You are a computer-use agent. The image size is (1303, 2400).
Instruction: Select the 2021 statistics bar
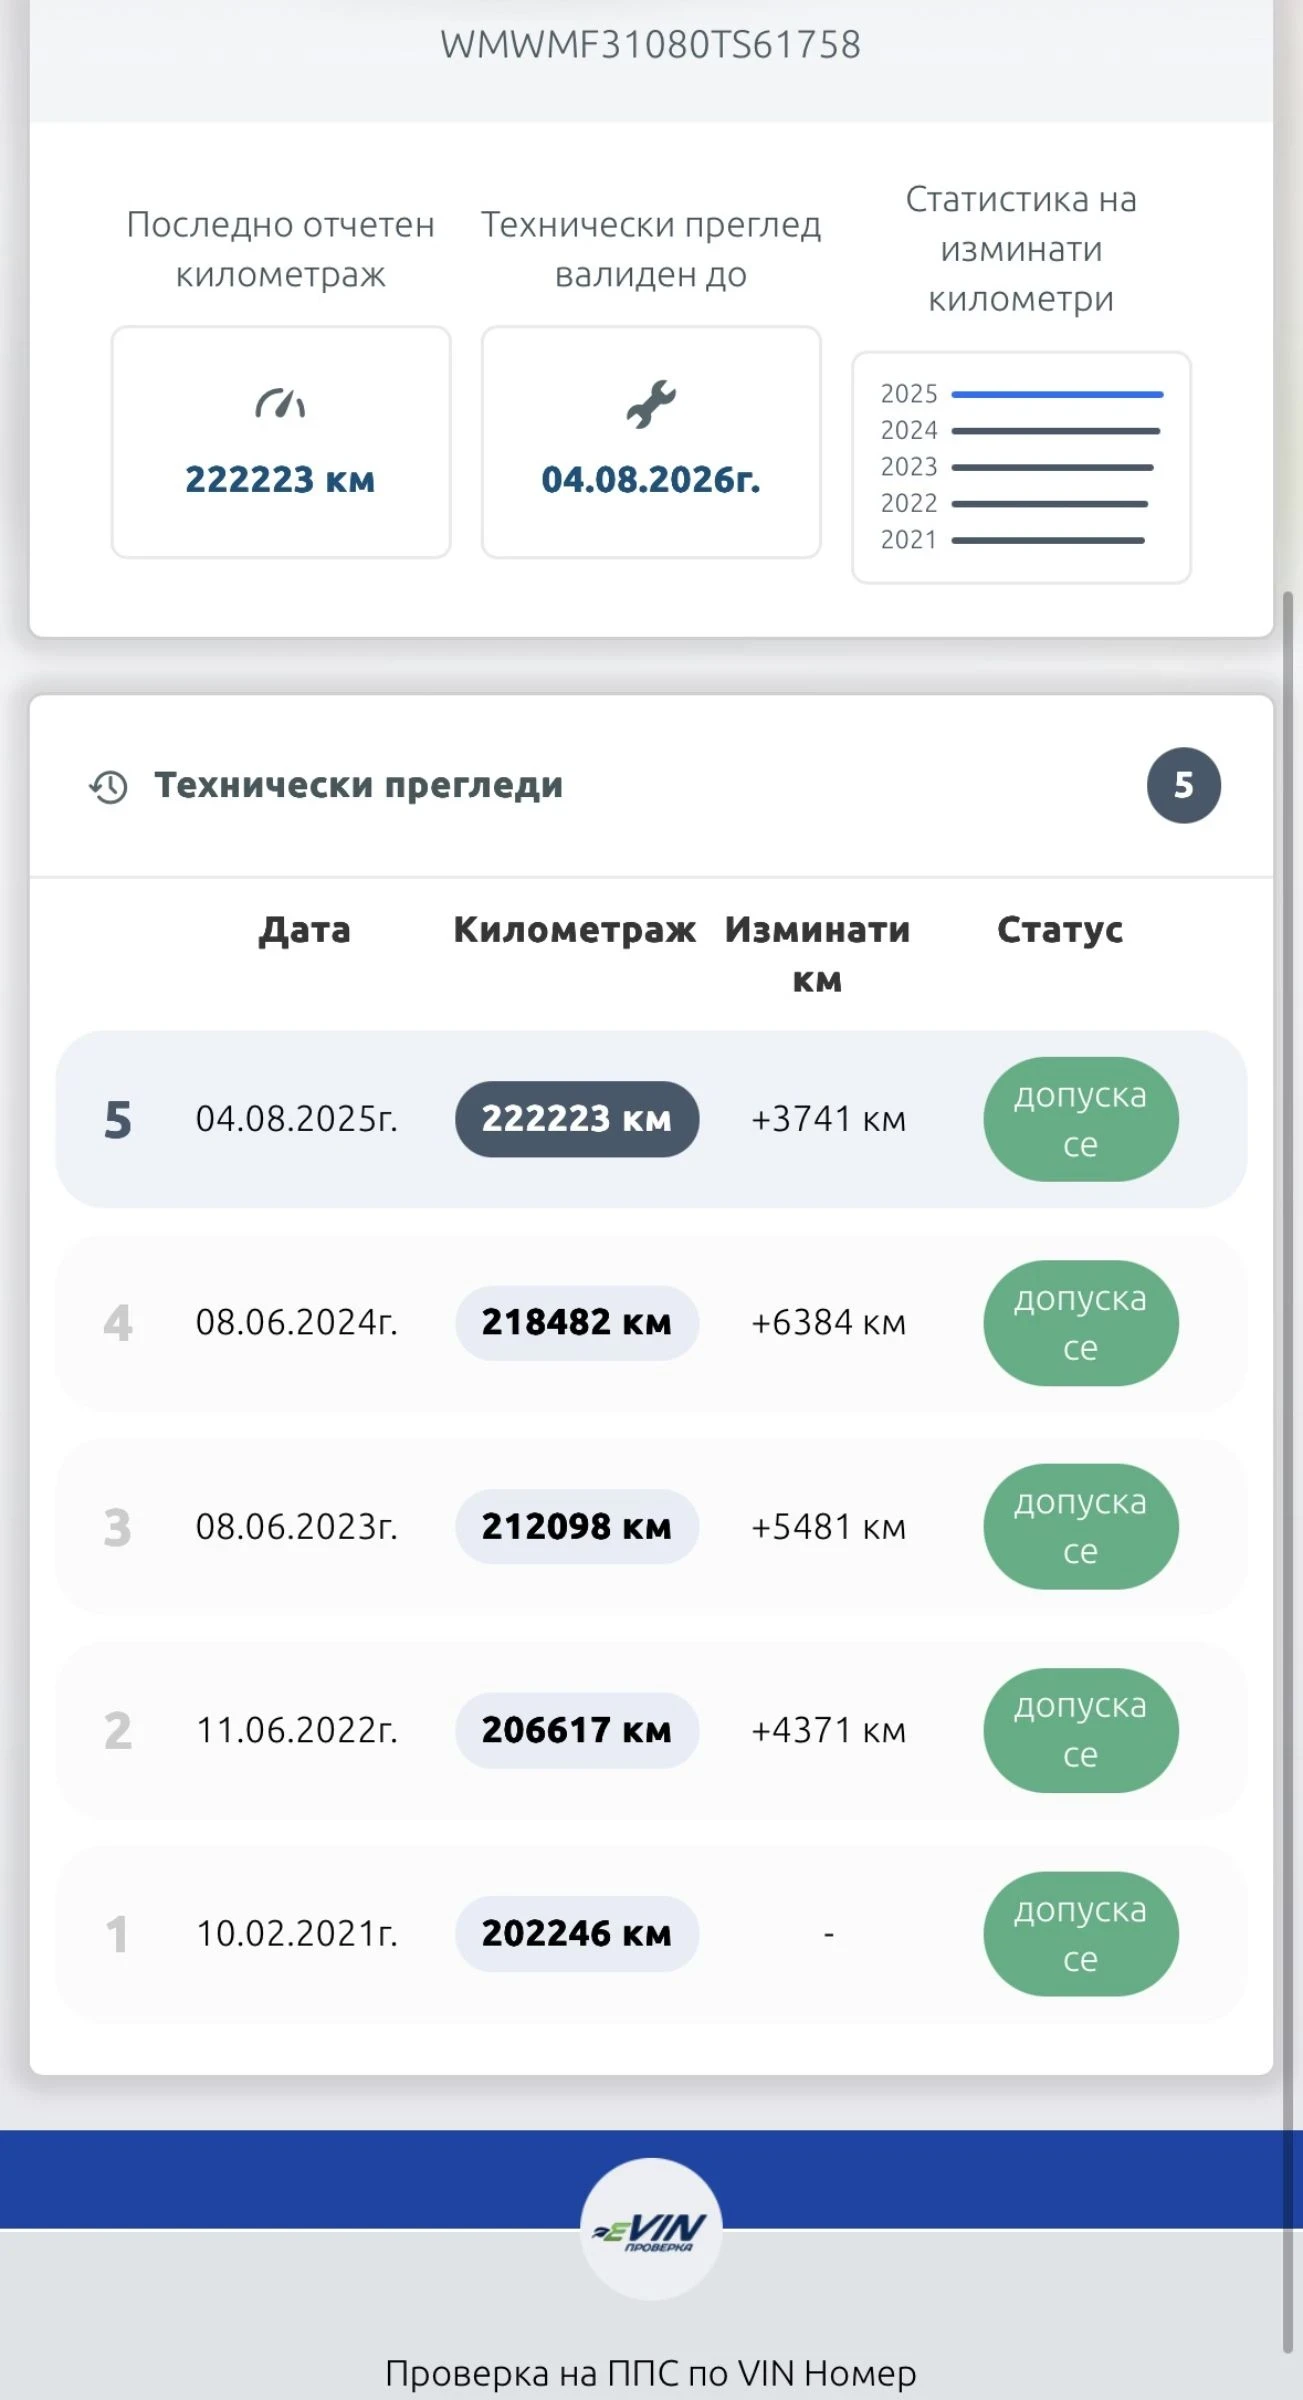point(1048,541)
